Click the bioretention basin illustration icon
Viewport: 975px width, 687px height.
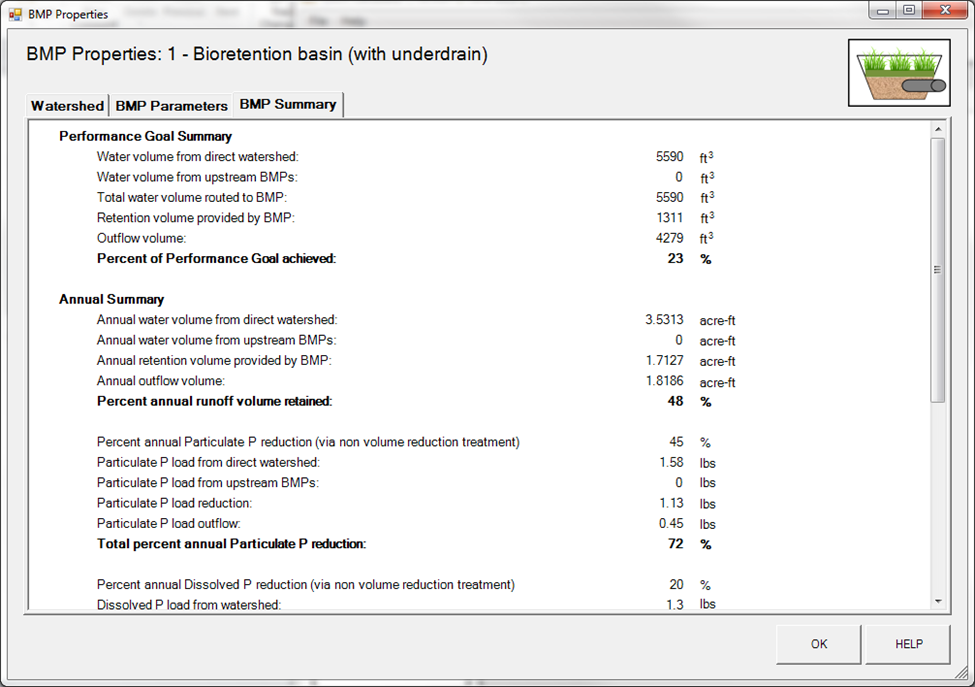[899, 73]
